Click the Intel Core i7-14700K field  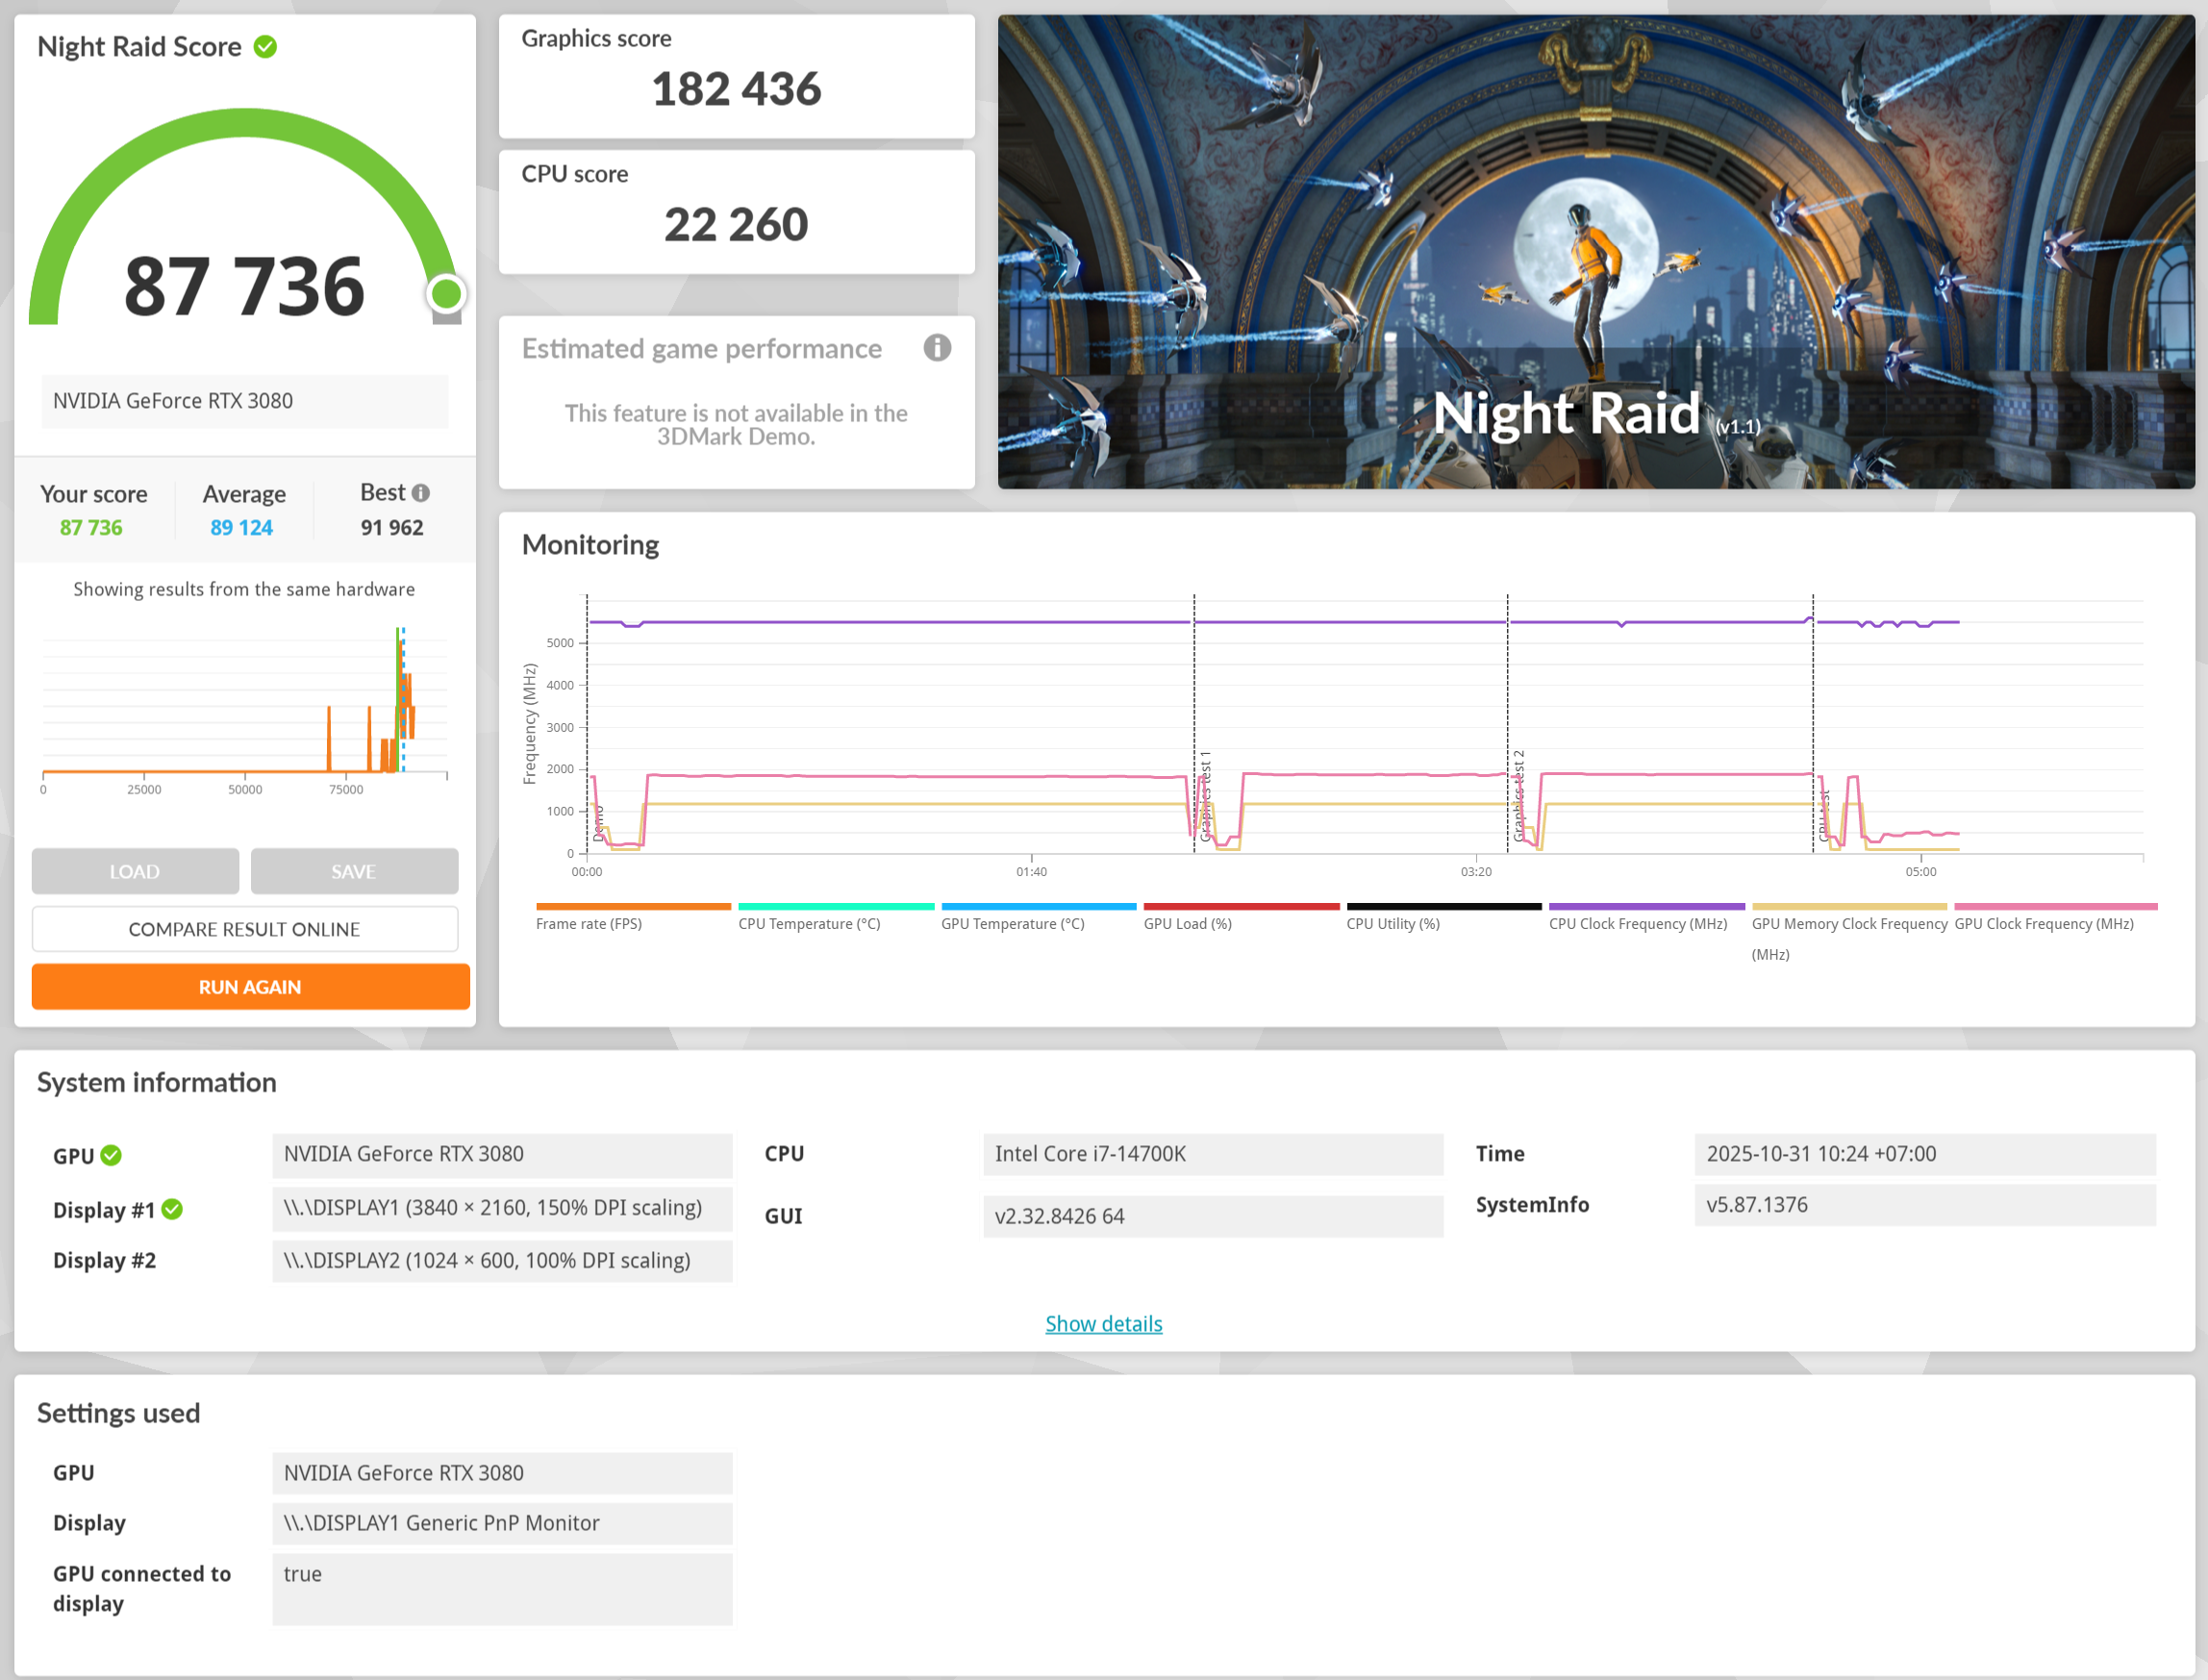[1212, 1154]
